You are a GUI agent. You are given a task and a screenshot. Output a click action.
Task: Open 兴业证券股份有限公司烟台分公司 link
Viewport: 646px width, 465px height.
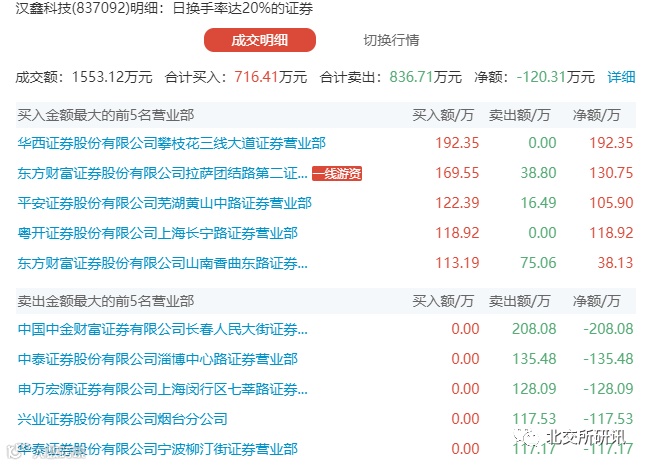pos(122,419)
